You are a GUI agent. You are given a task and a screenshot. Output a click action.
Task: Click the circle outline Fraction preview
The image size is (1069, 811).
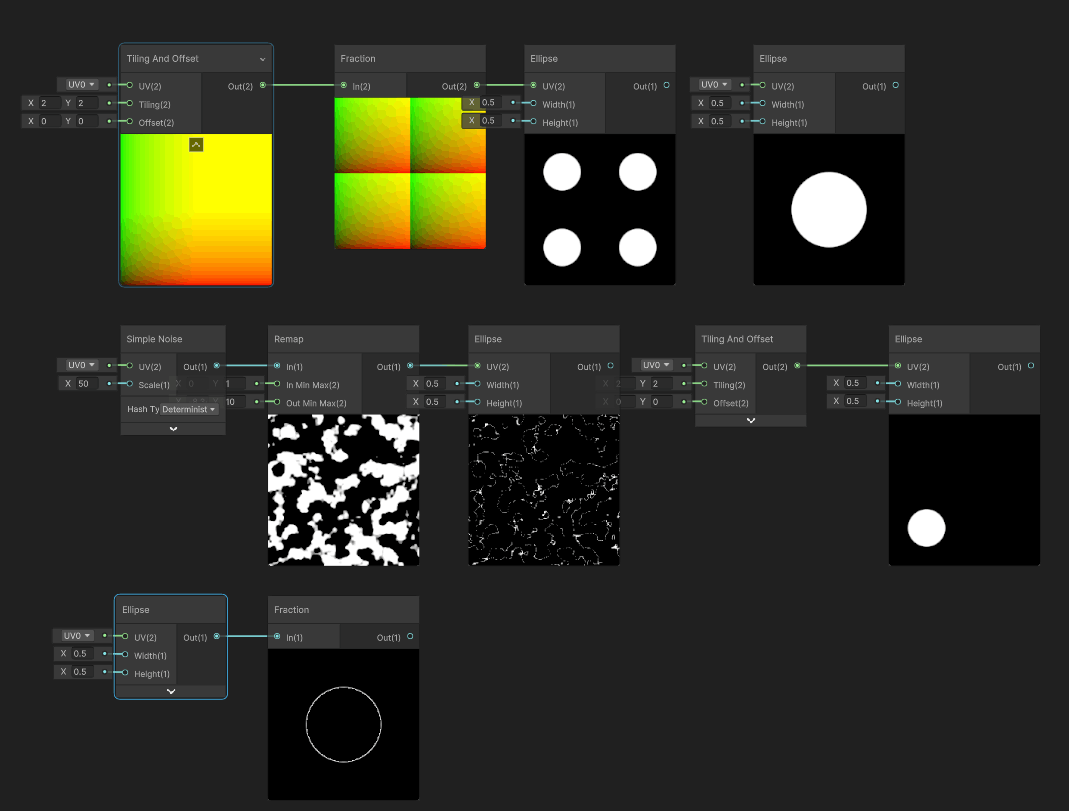coord(344,724)
